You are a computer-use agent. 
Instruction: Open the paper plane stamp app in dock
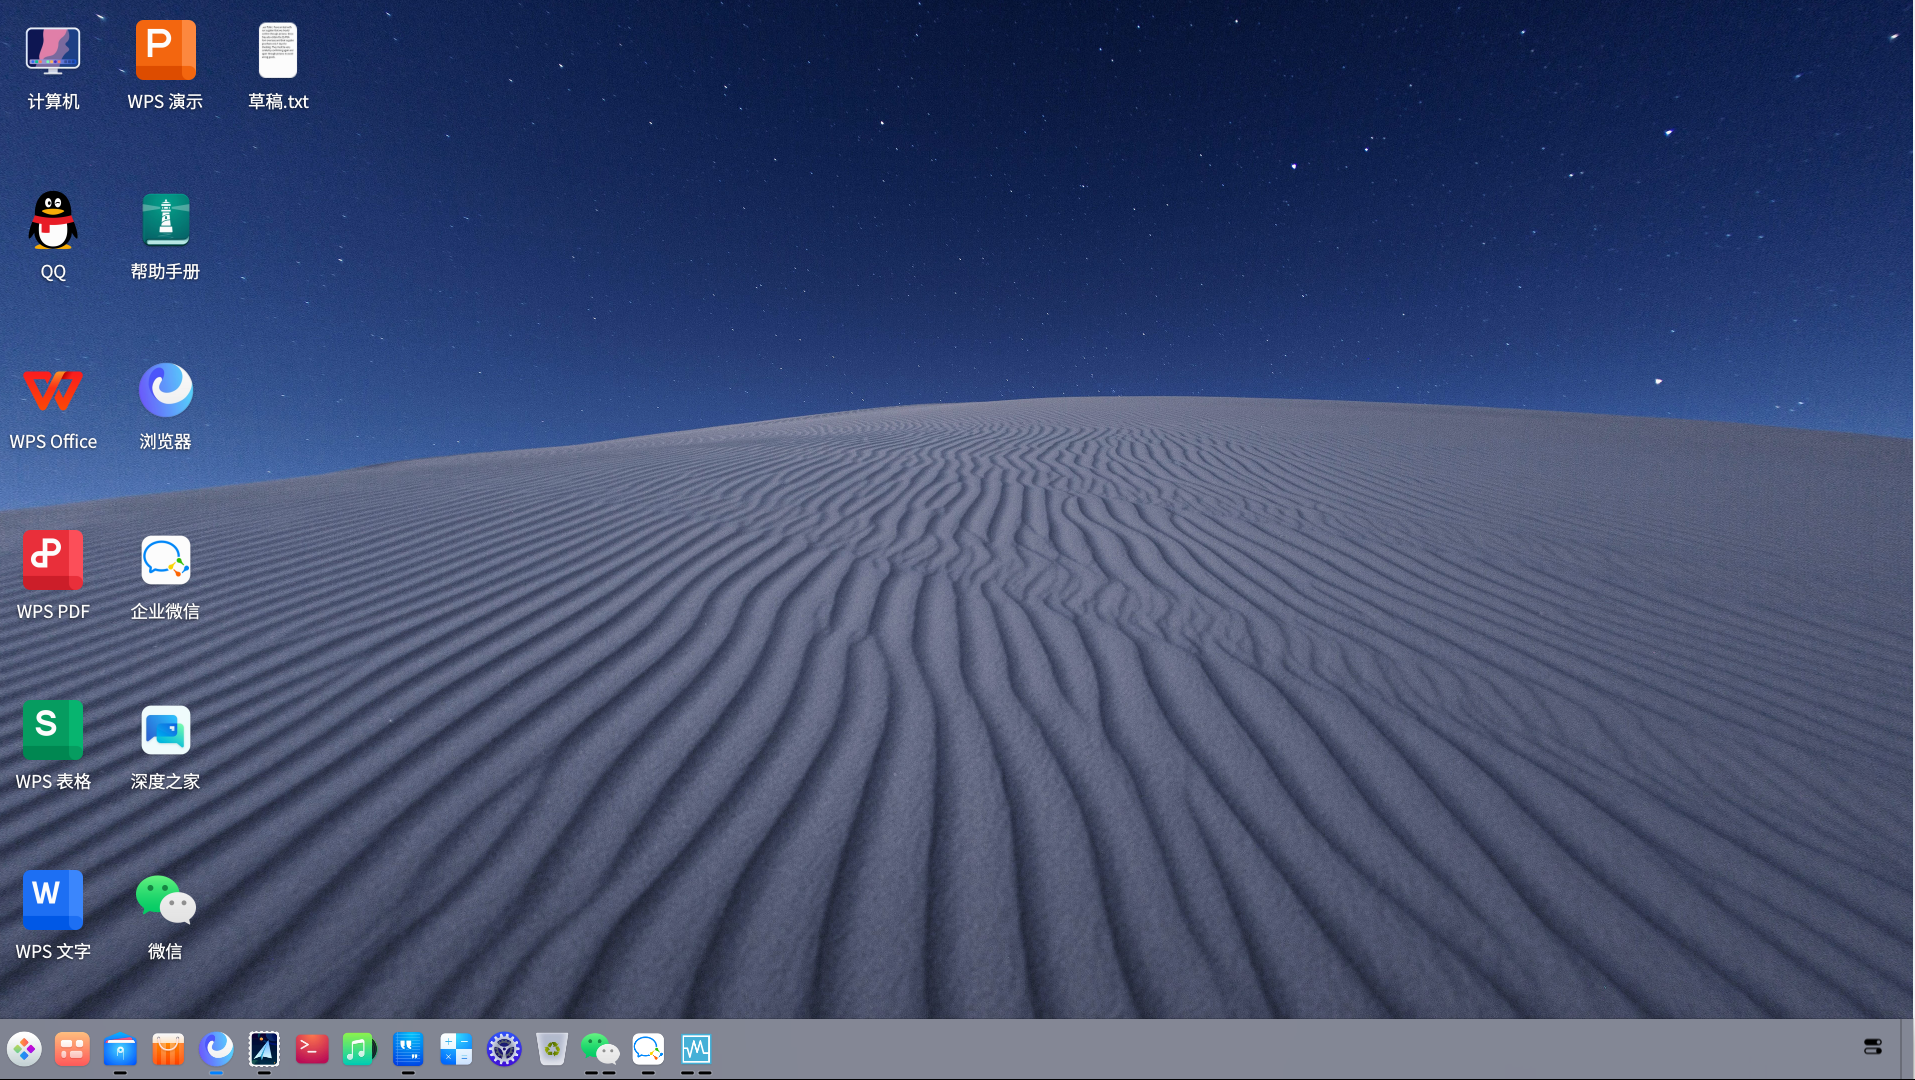click(x=264, y=1049)
